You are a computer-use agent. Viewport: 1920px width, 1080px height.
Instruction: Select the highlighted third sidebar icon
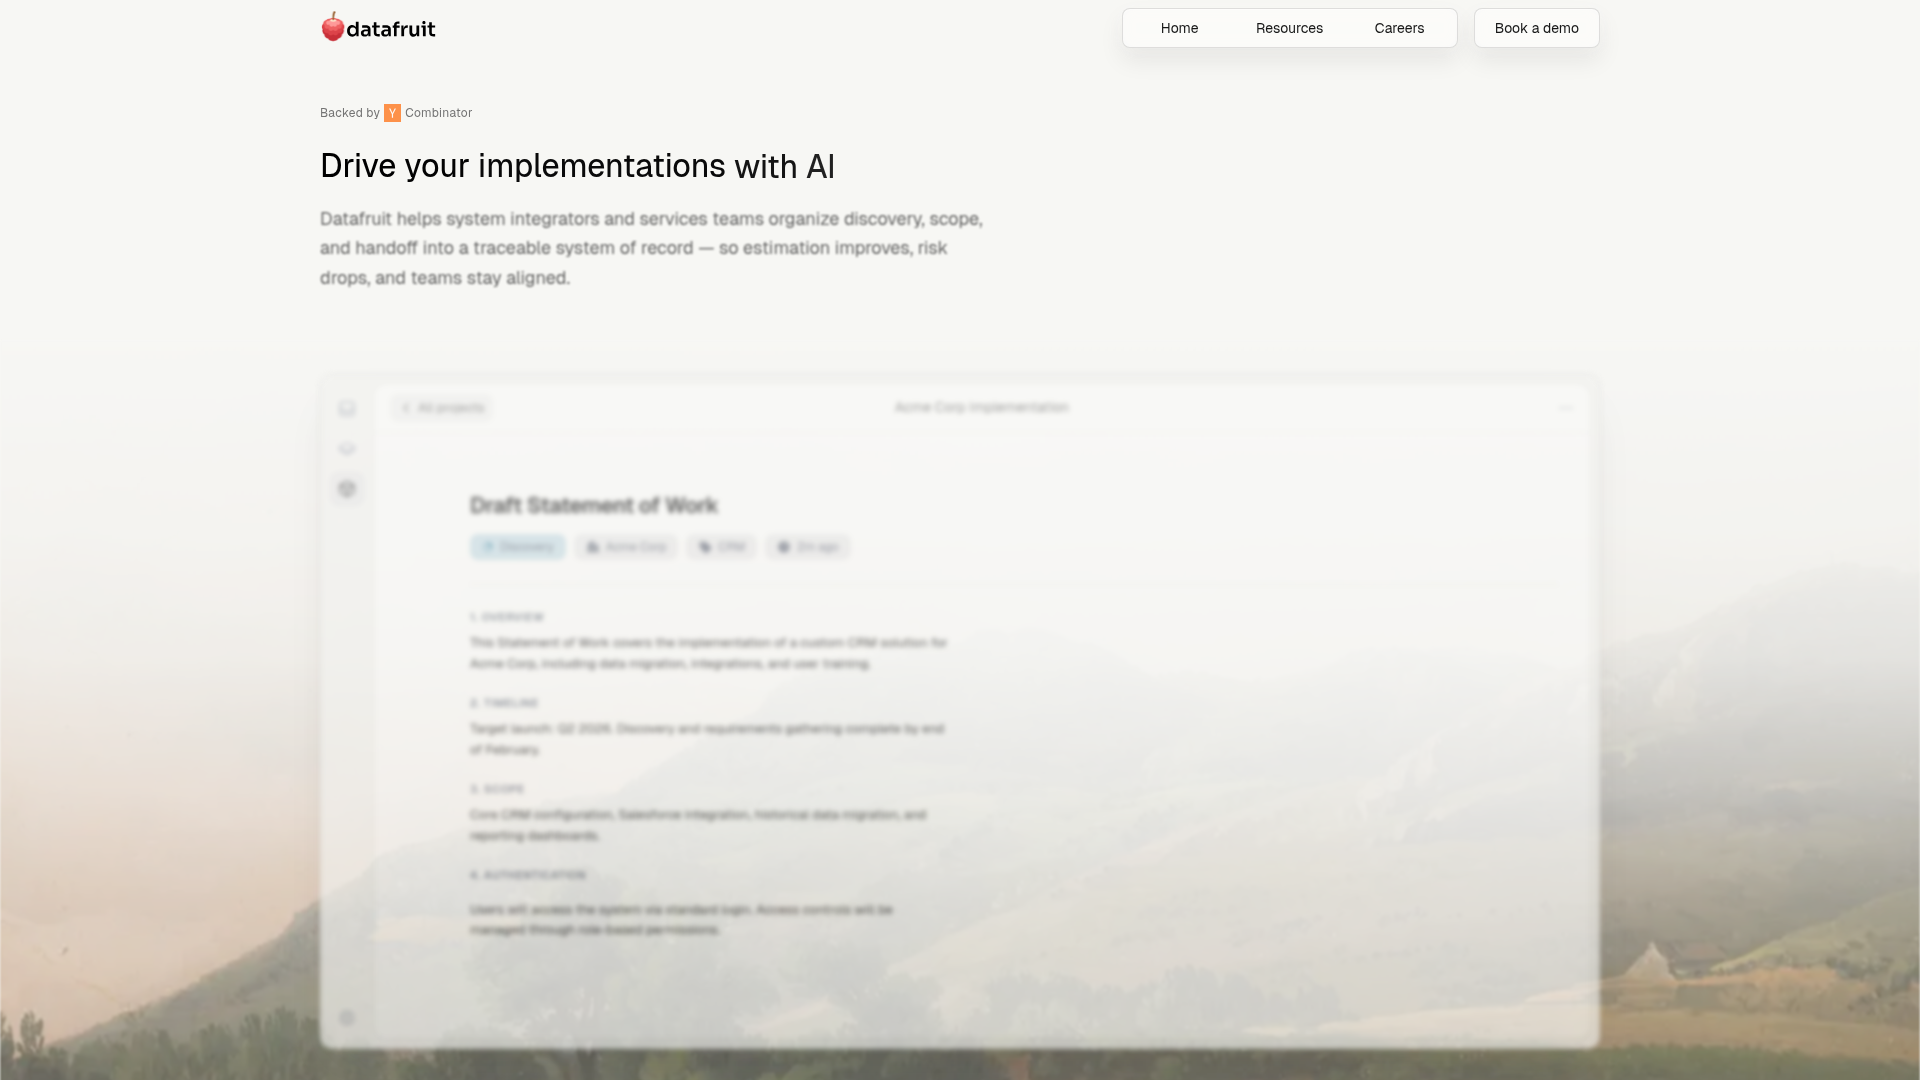[347, 489]
